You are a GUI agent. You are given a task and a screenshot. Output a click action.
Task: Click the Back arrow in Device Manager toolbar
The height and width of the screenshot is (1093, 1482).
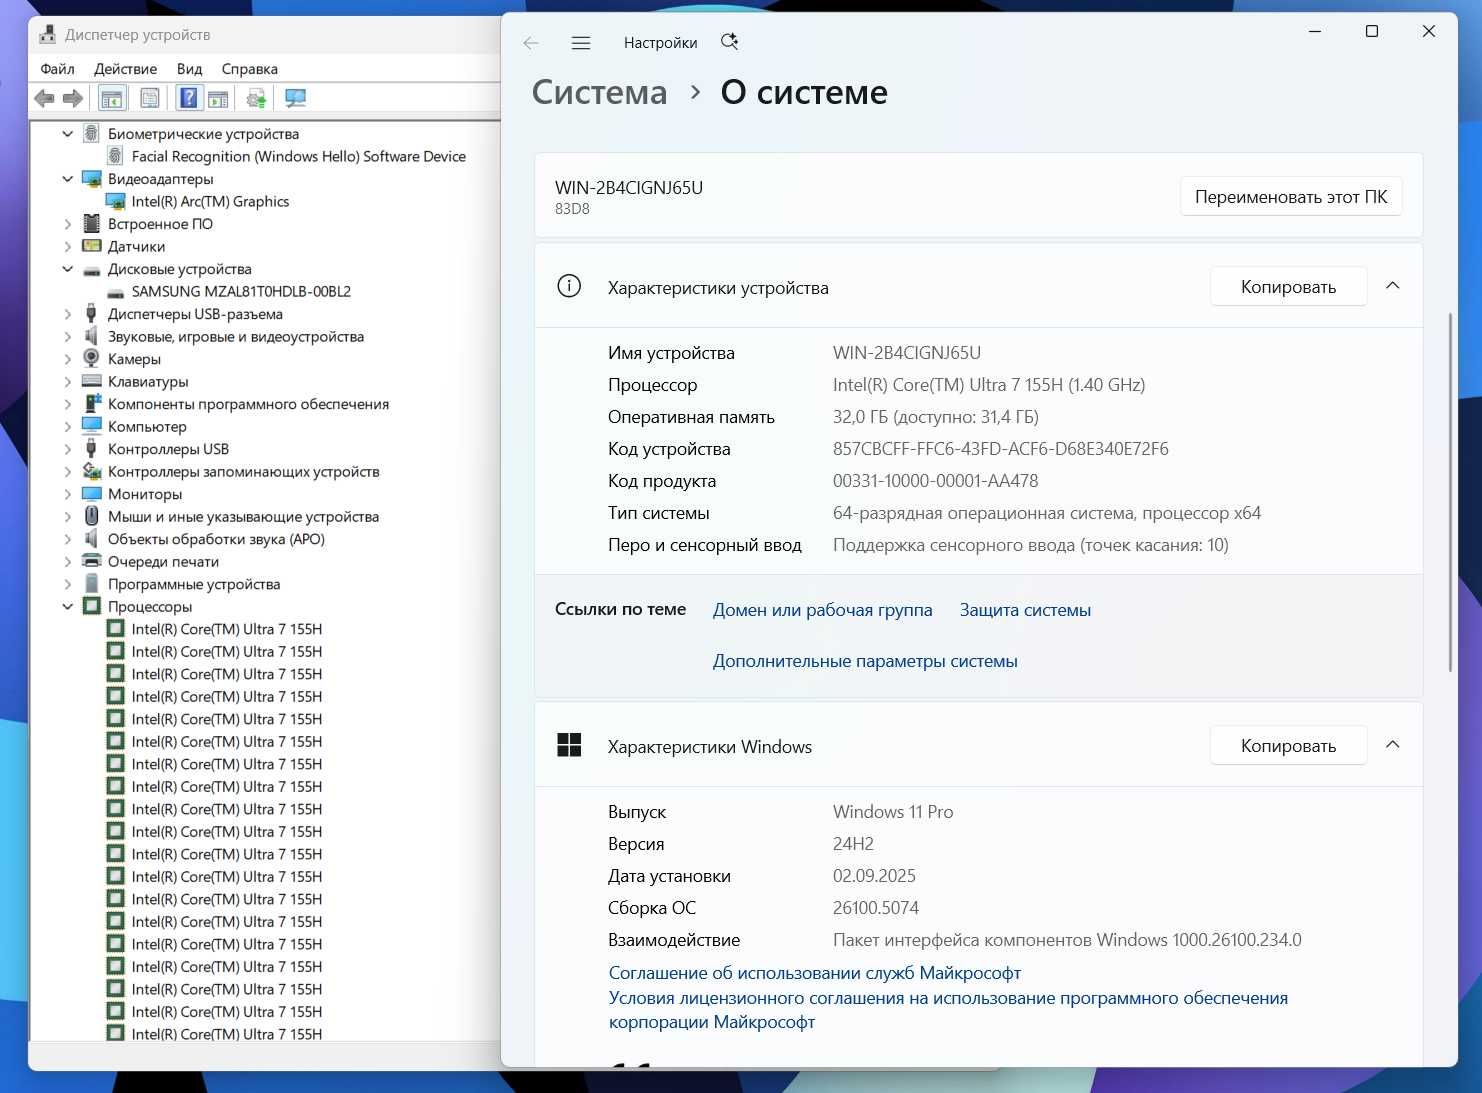point(44,98)
